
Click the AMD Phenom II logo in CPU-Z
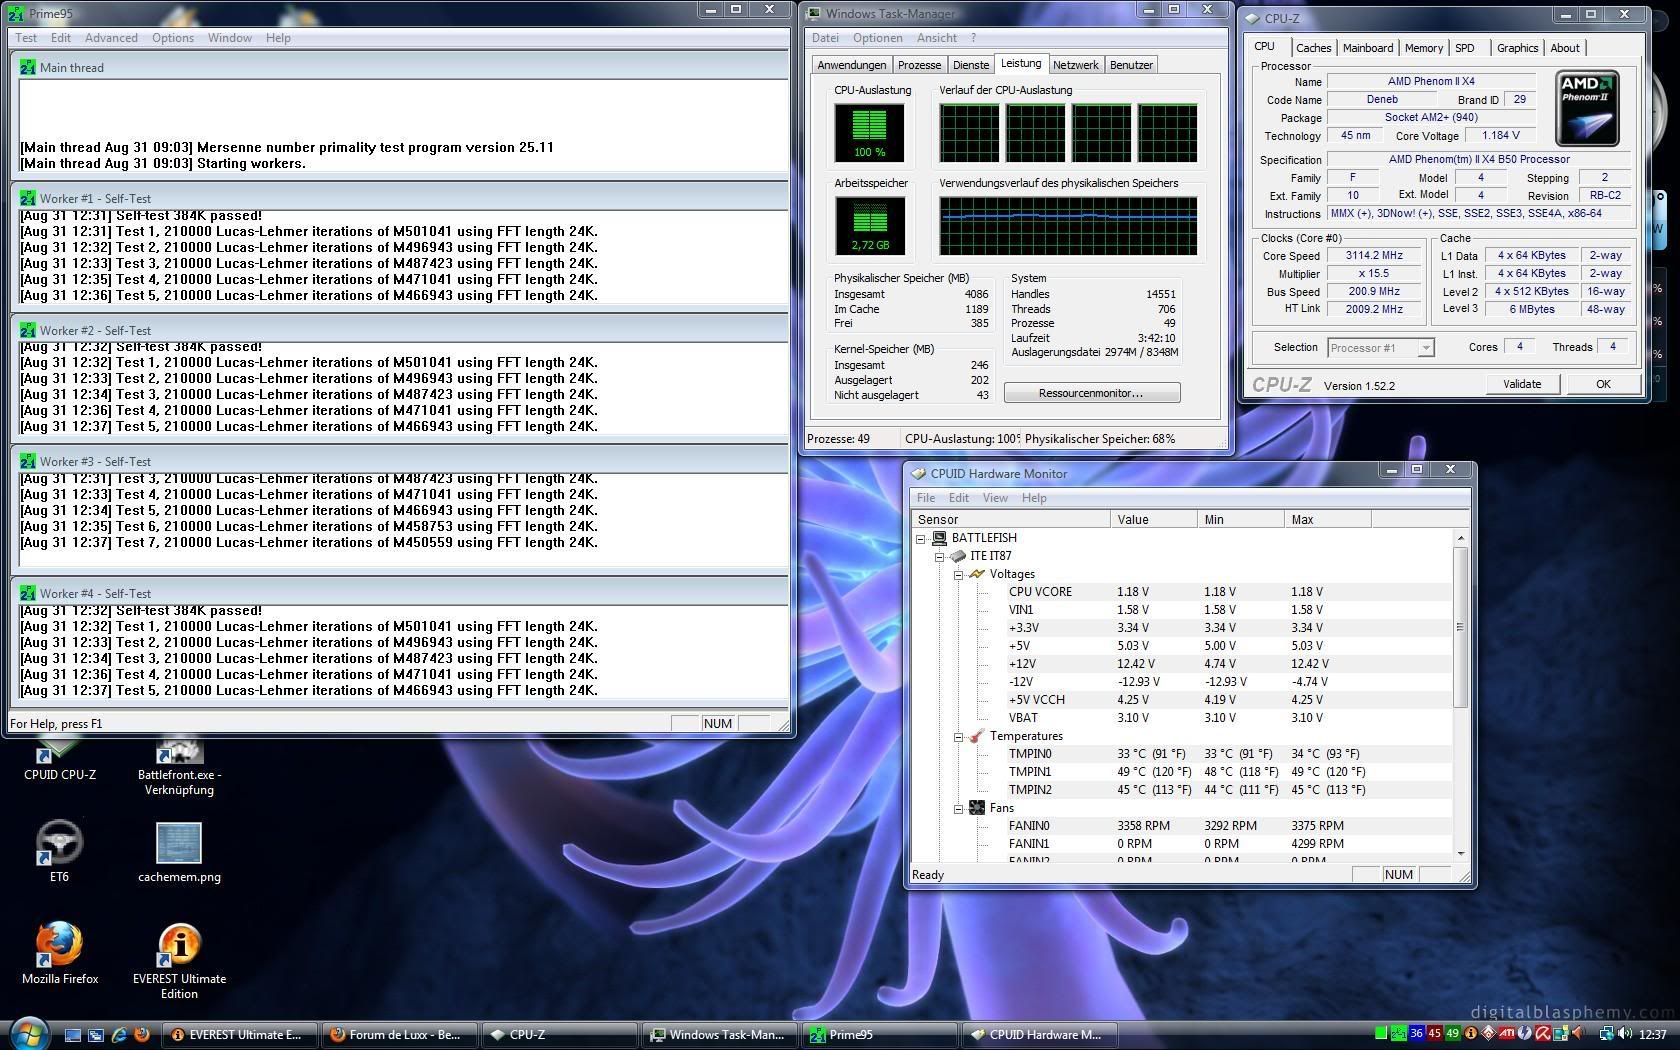[1588, 109]
